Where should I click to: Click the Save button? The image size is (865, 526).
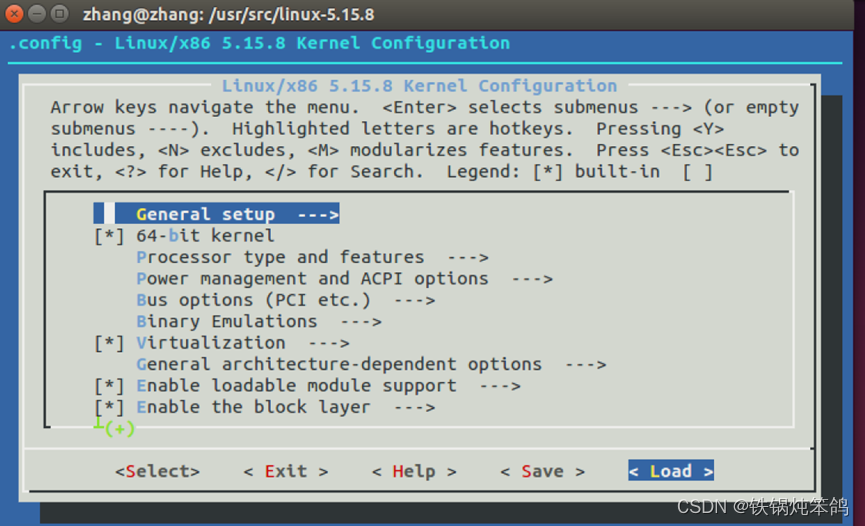tap(543, 471)
